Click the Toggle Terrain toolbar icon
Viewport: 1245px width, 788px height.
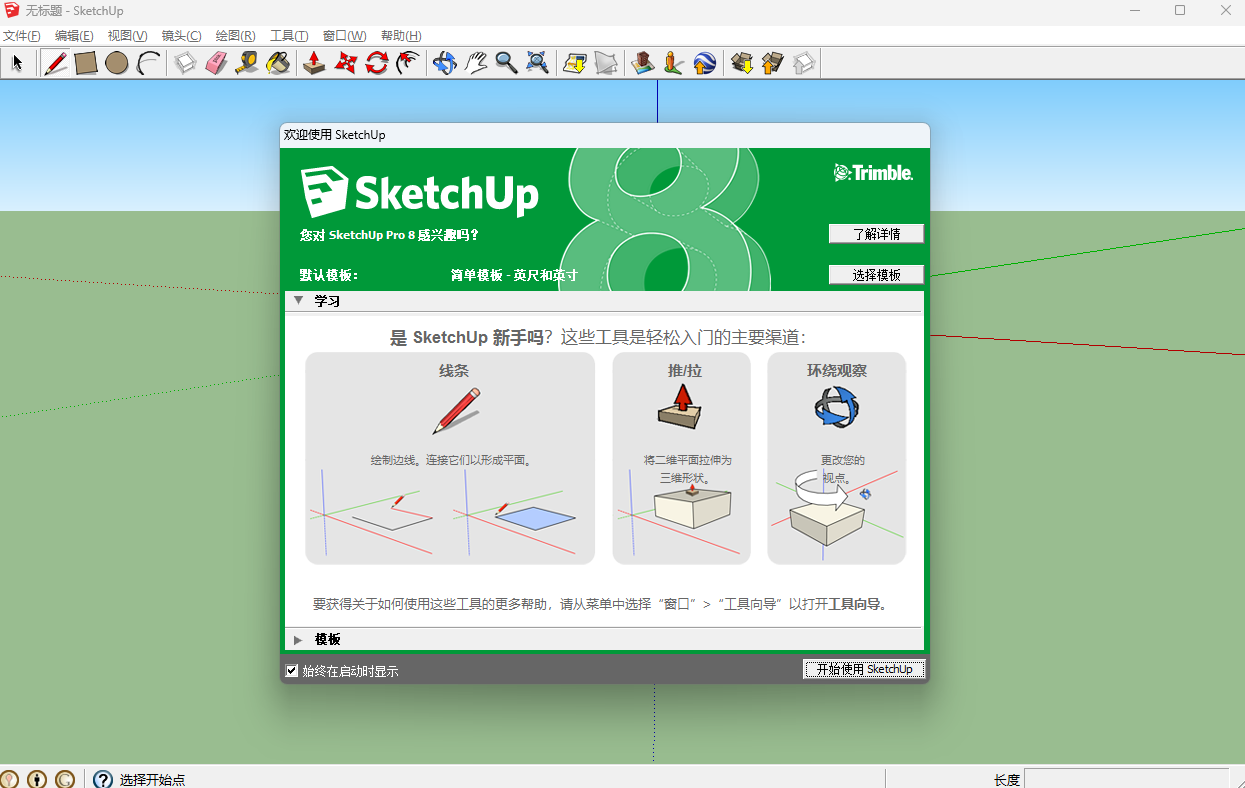[605, 63]
